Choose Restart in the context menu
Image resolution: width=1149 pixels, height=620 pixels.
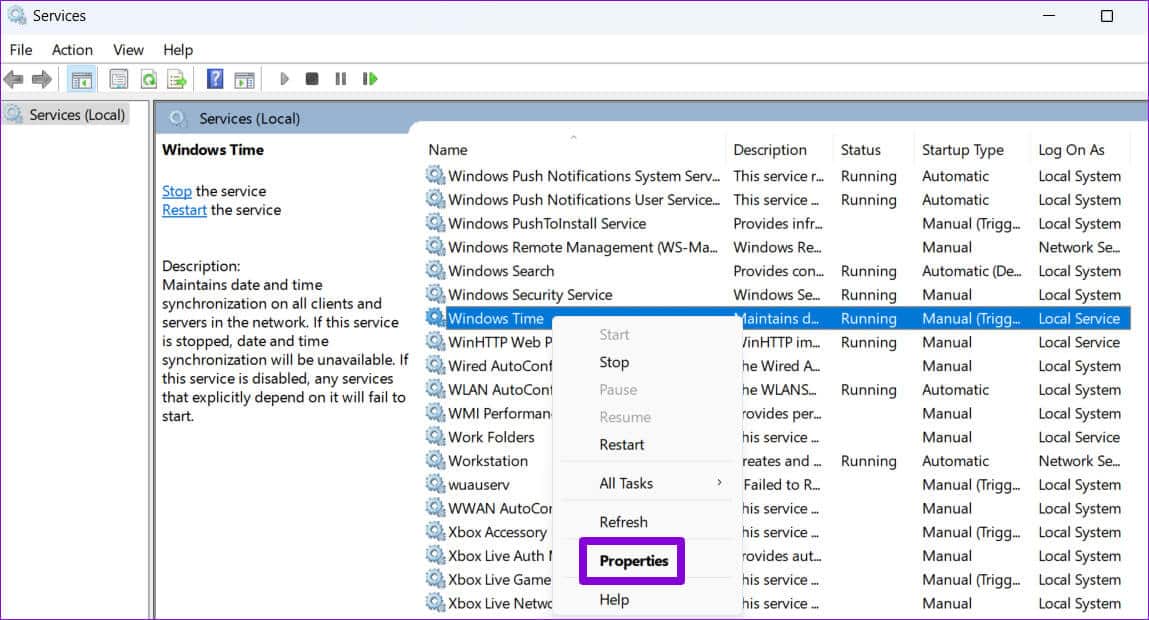(x=621, y=445)
